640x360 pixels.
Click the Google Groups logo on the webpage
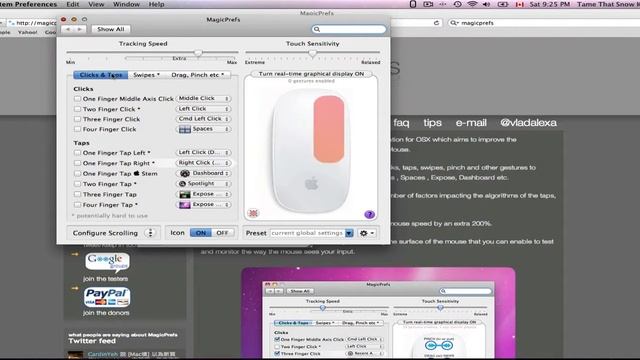107,262
